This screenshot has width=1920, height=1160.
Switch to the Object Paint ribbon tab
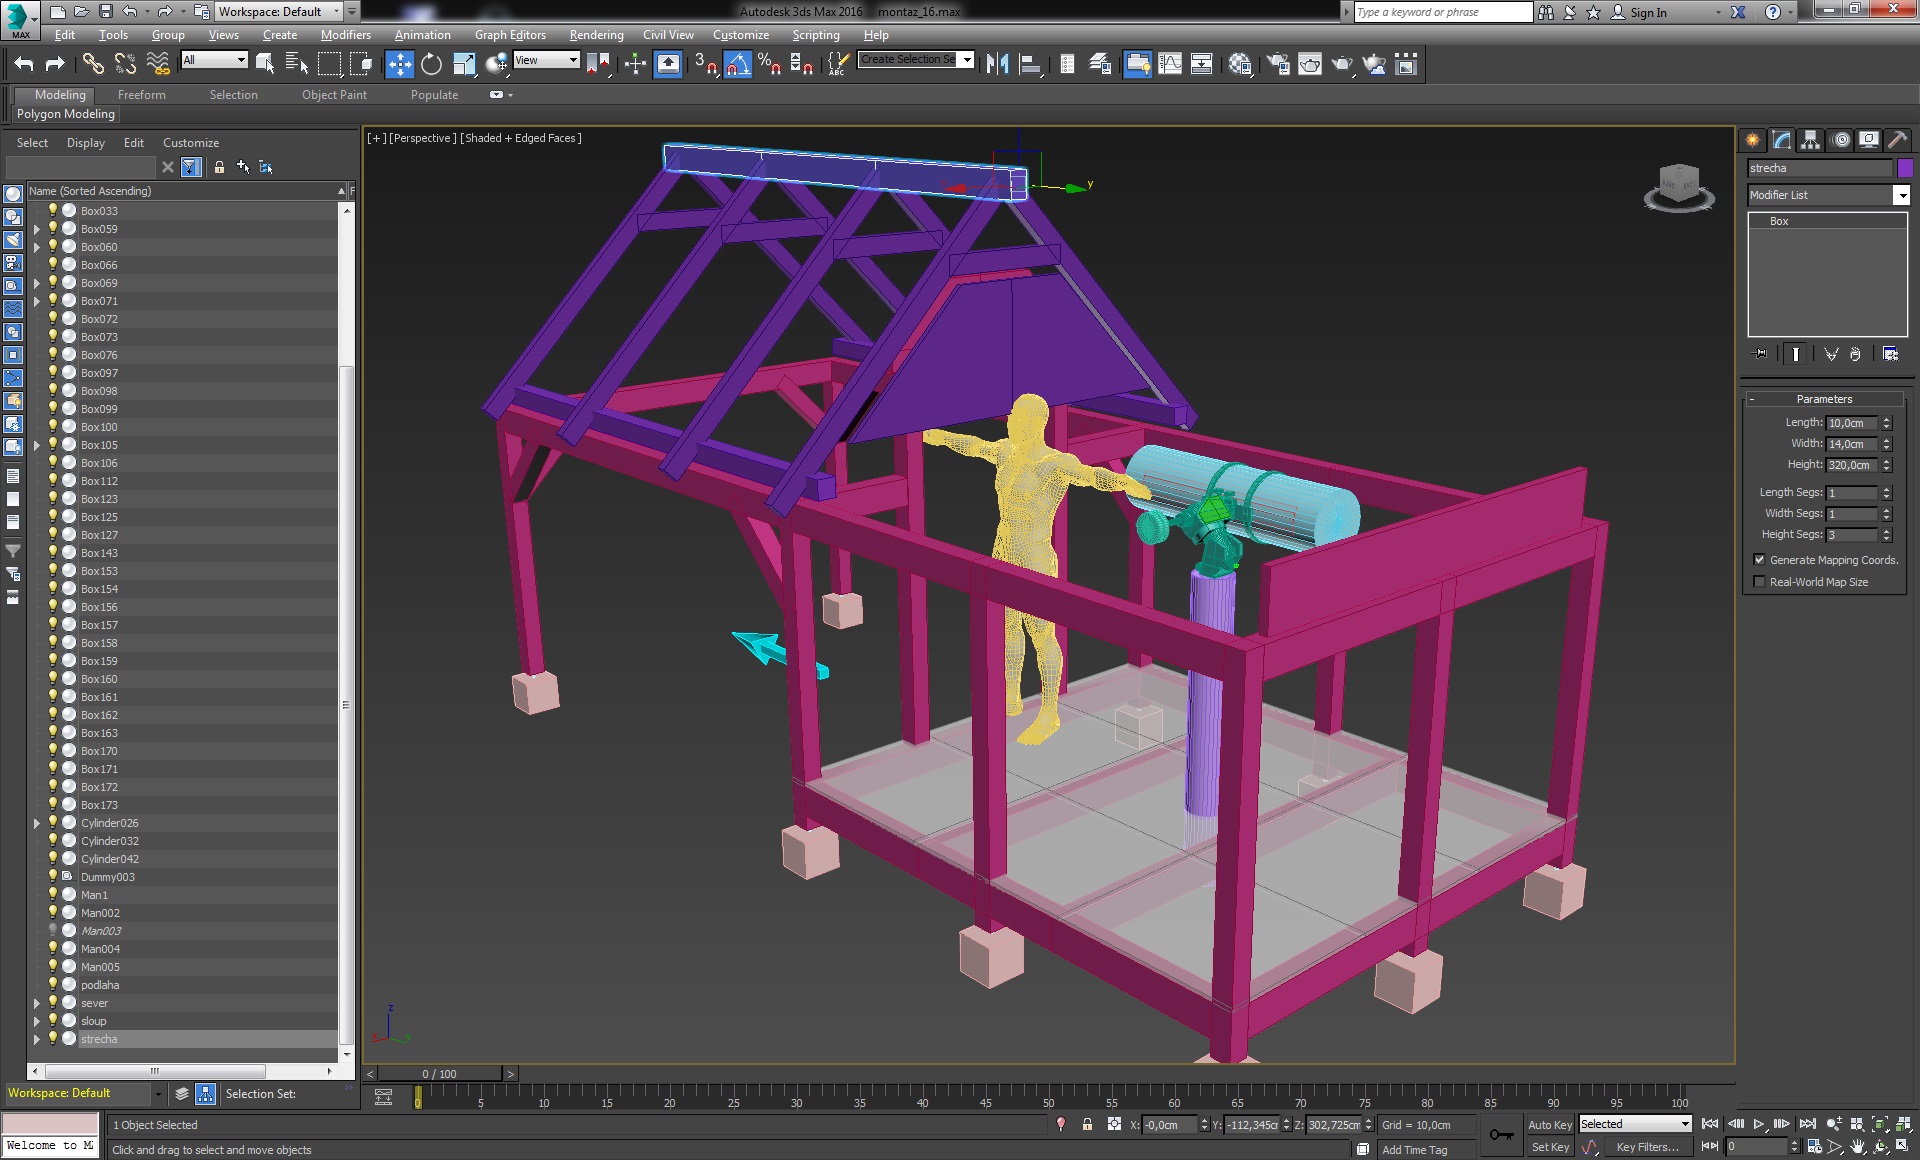(x=334, y=95)
